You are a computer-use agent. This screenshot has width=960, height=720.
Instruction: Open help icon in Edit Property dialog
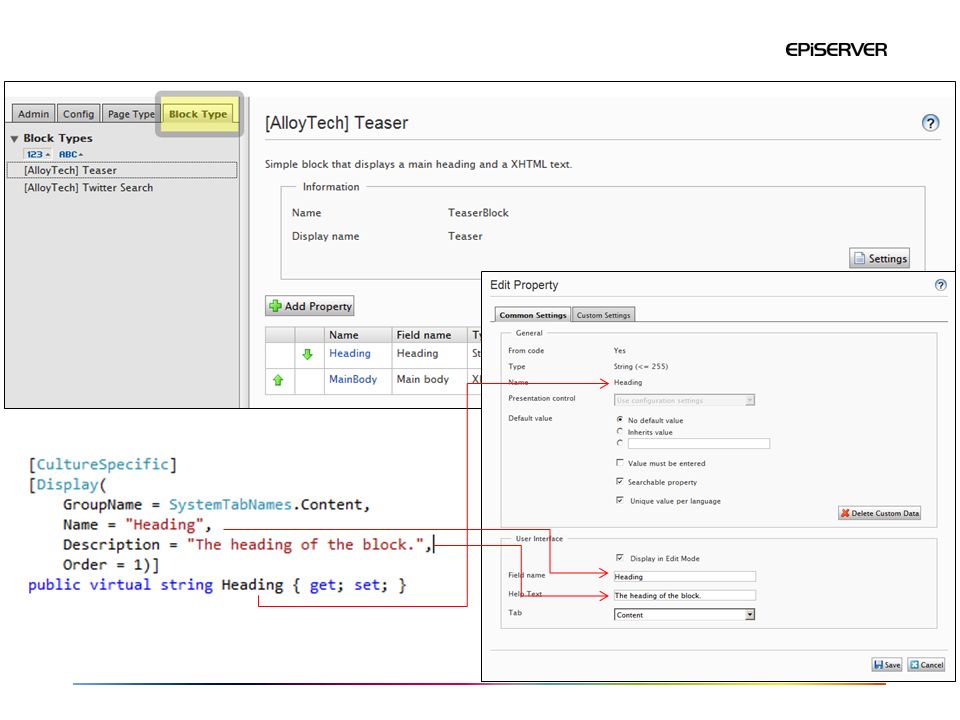pos(940,285)
